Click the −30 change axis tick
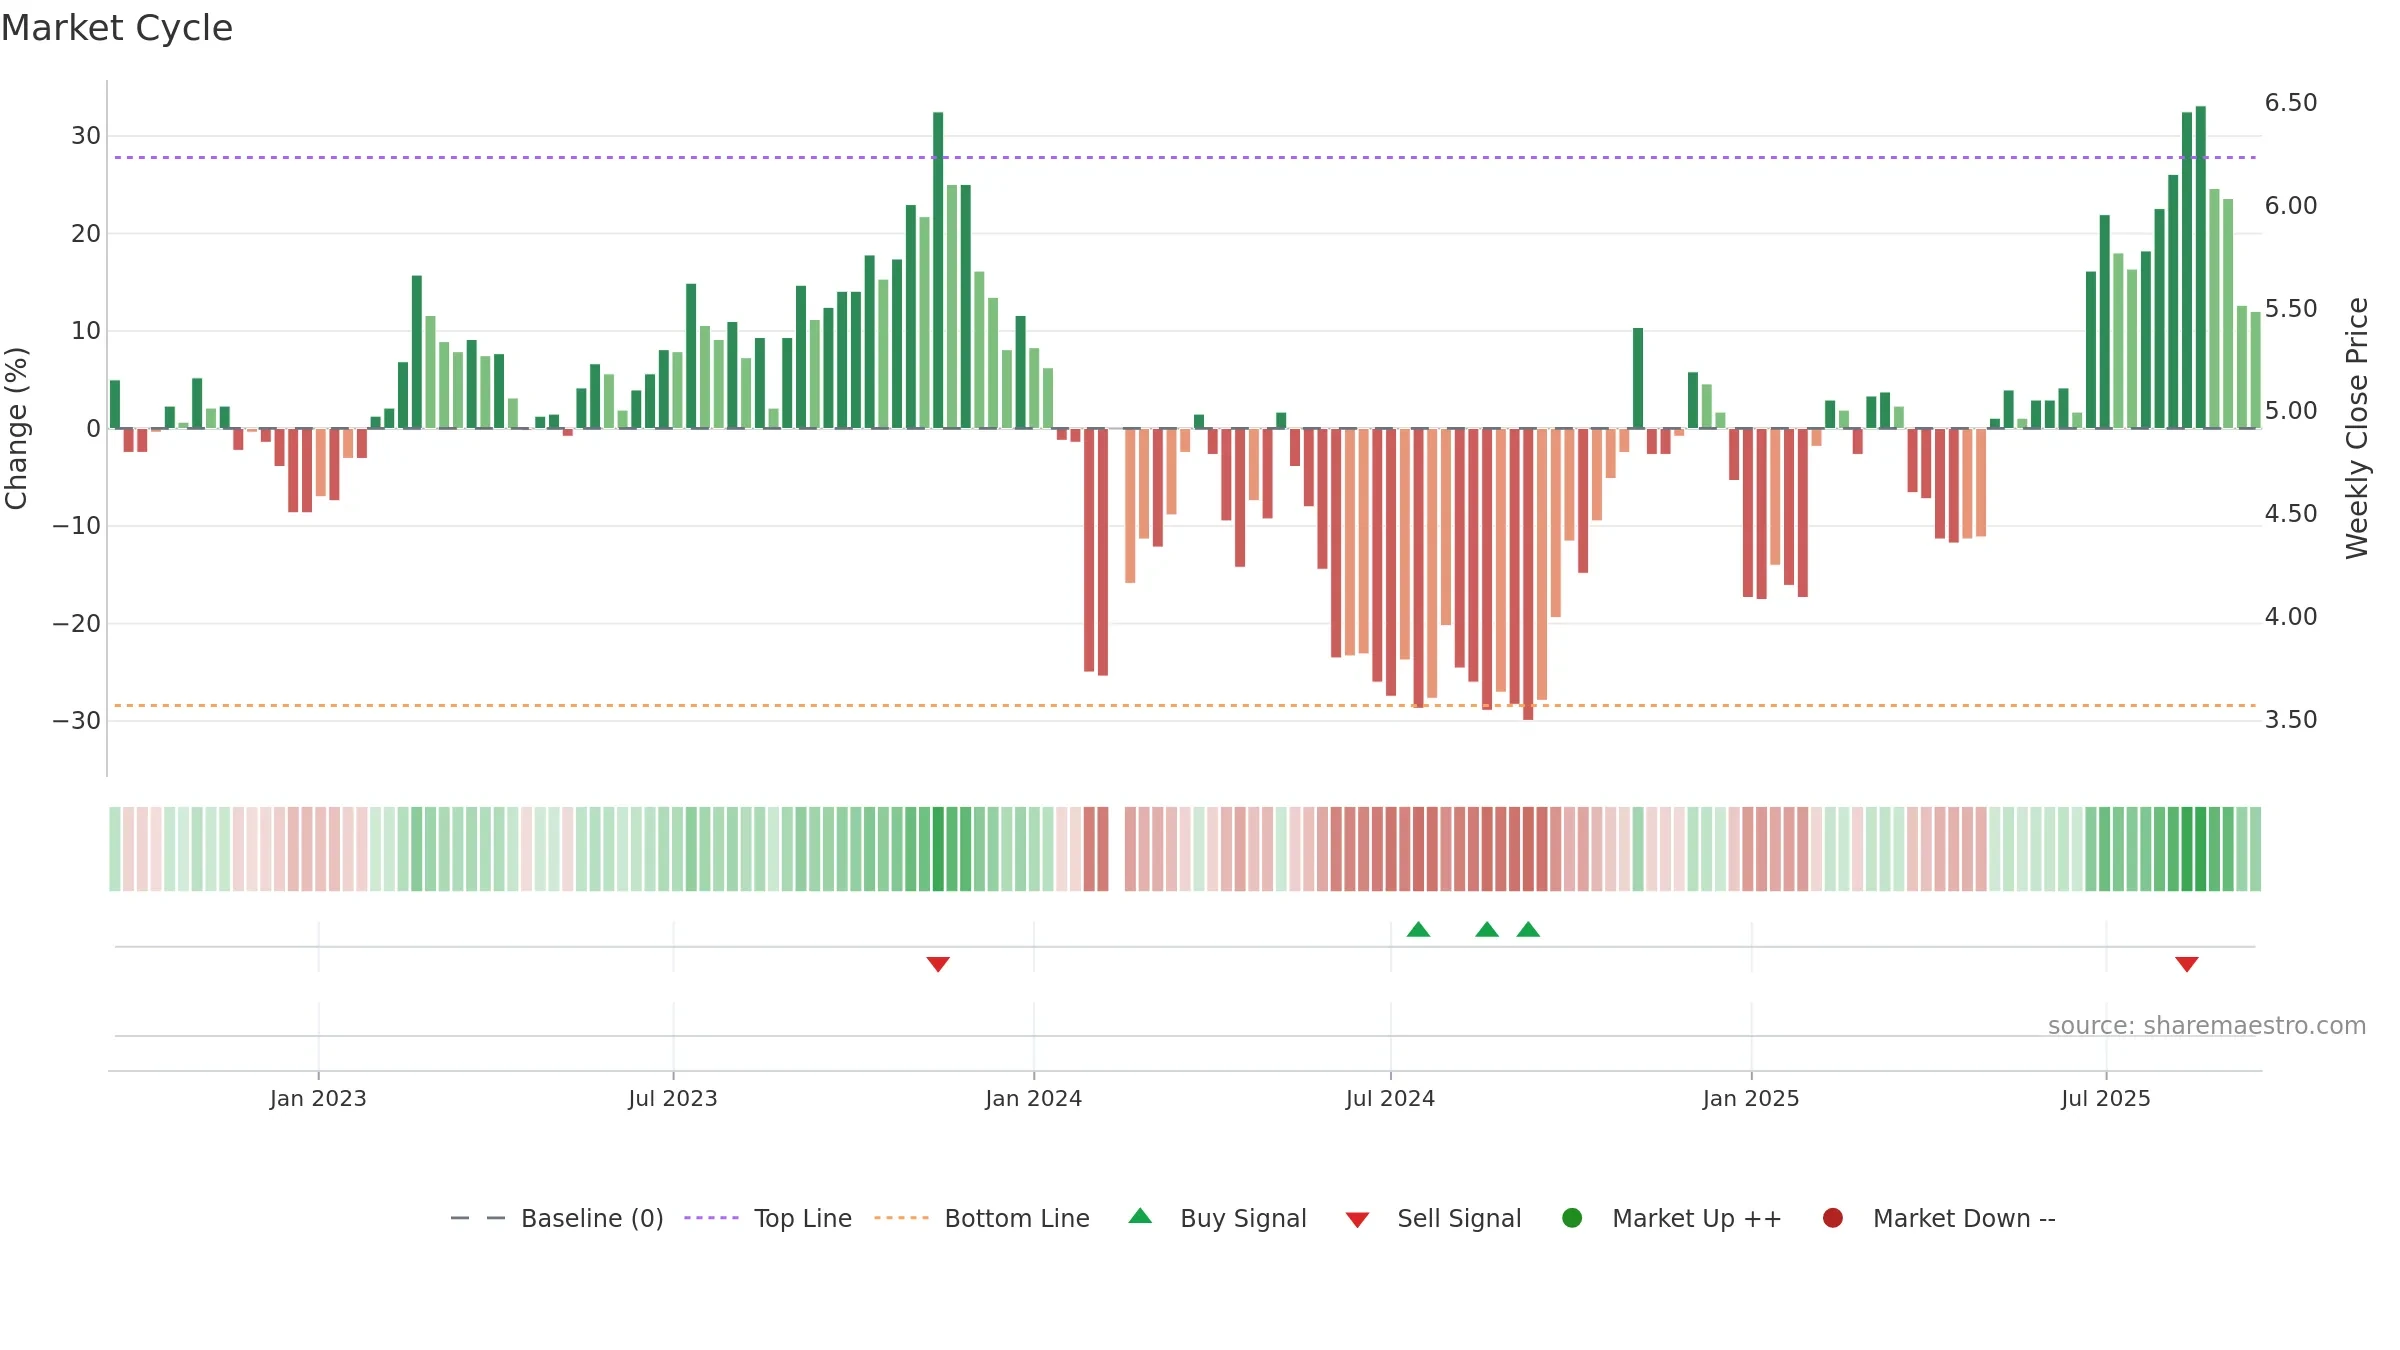The height and width of the screenshot is (1350, 2400). click(x=77, y=721)
